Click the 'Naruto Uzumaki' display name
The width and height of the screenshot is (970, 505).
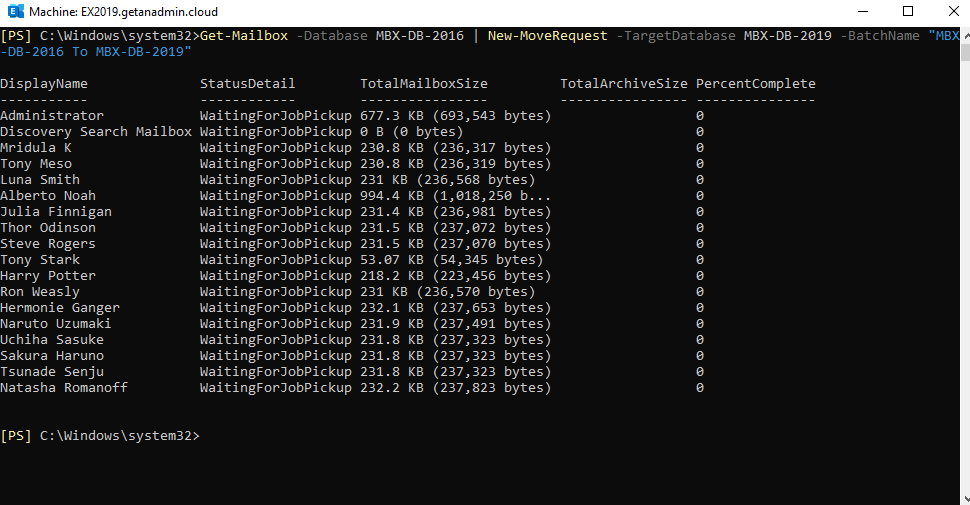coord(56,324)
